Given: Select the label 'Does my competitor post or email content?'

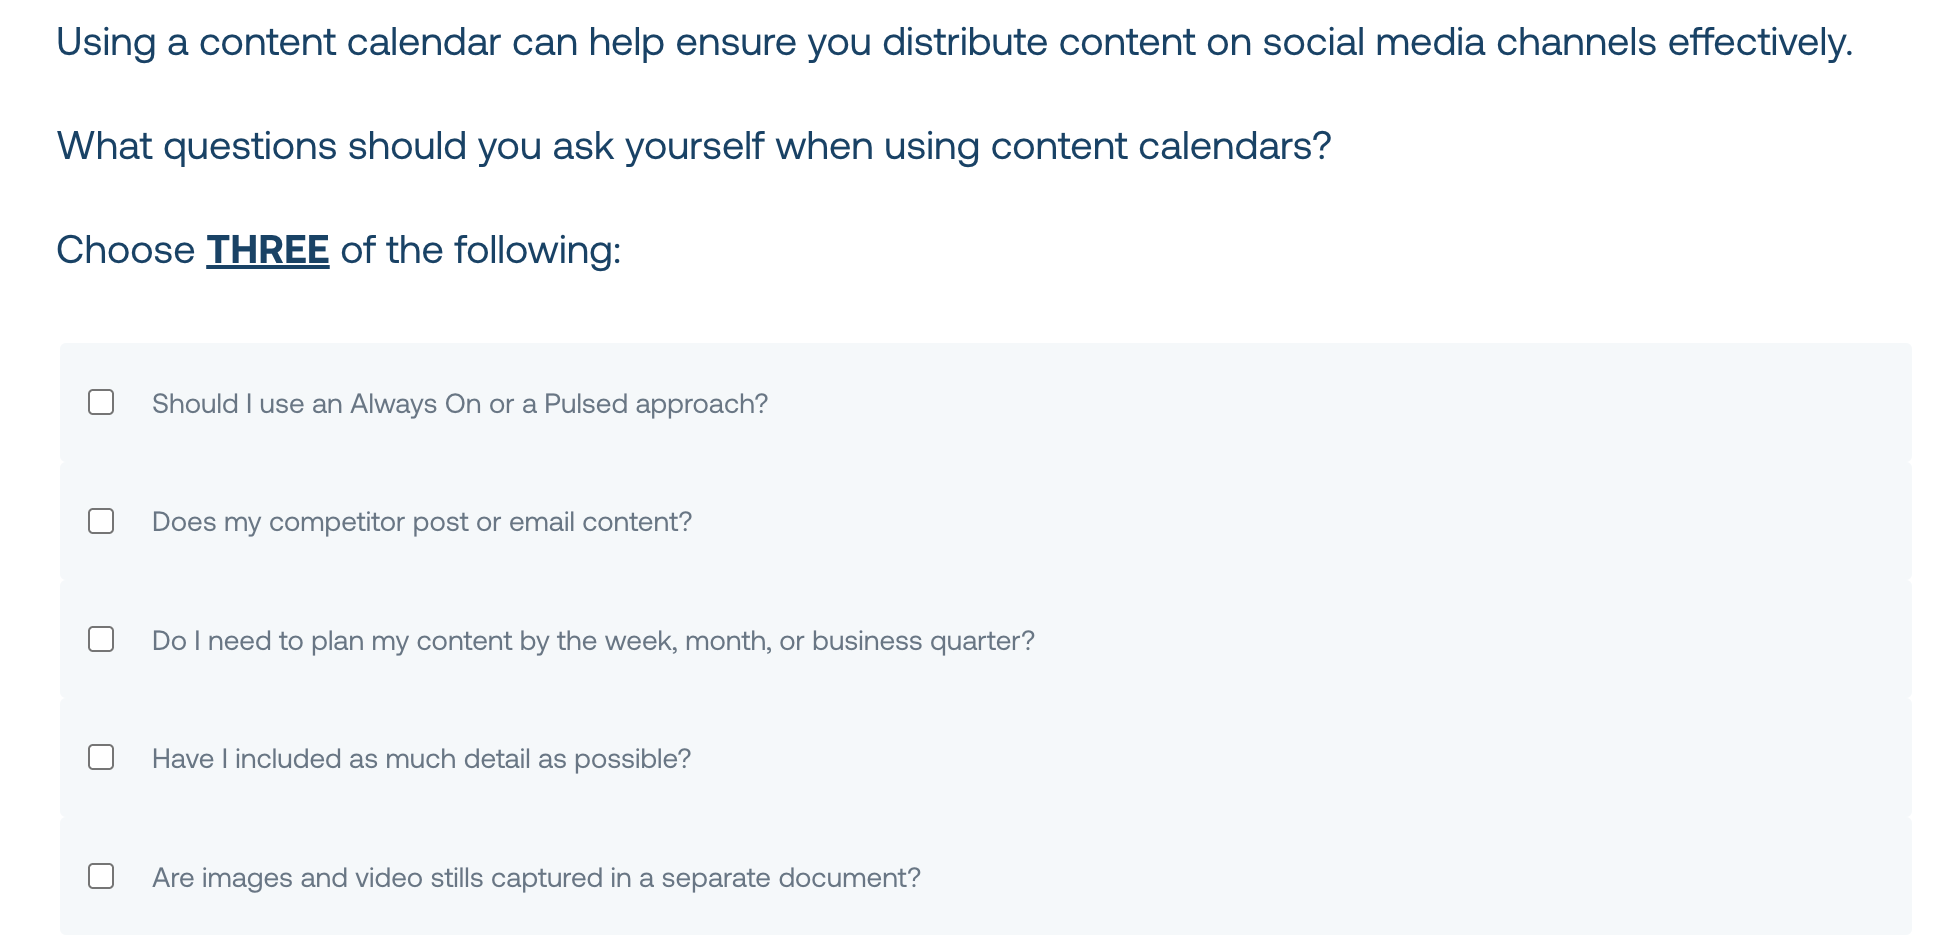Looking at the screenshot, I should point(422,522).
